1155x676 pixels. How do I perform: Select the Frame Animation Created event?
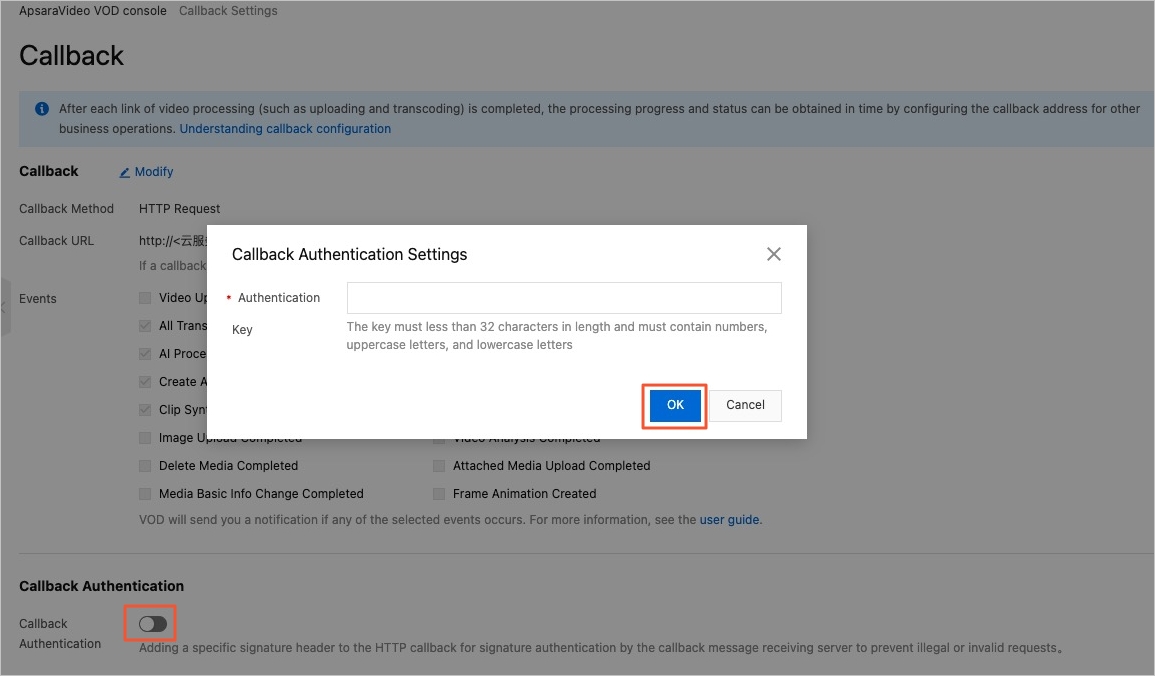438,493
